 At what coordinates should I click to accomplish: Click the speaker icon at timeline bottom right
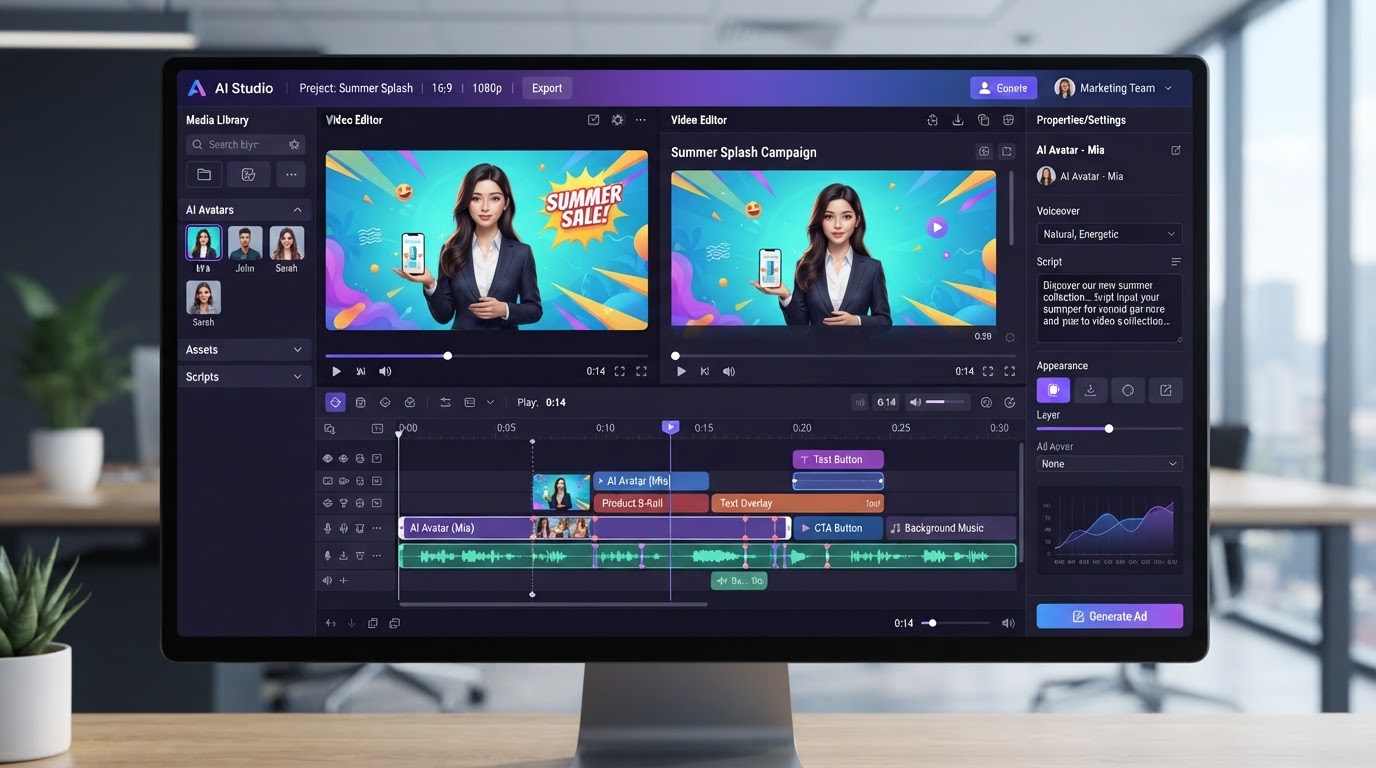click(x=1008, y=623)
